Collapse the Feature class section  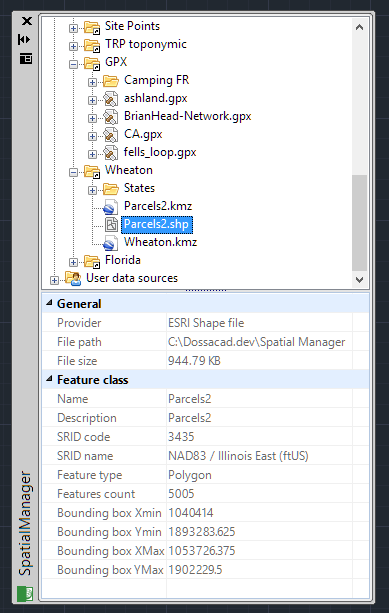pyautogui.click(x=49, y=379)
